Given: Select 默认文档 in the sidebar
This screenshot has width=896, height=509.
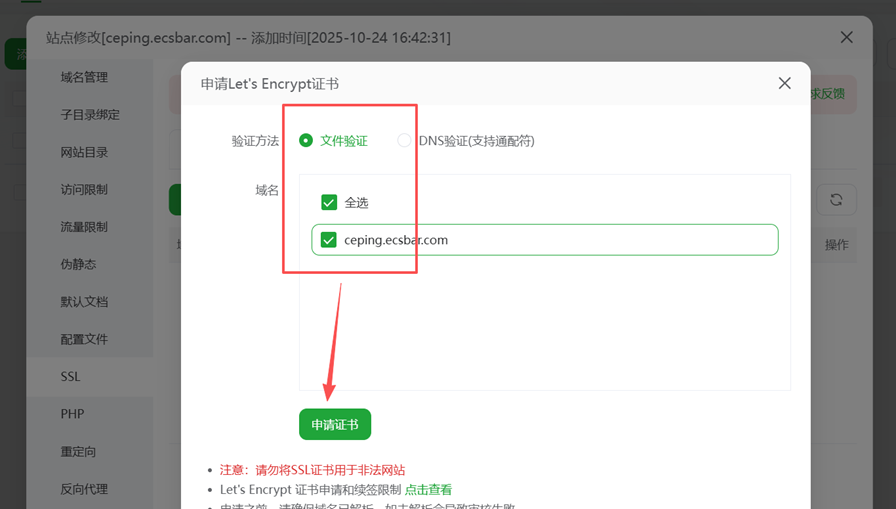Looking at the screenshot, I should 84,302.
